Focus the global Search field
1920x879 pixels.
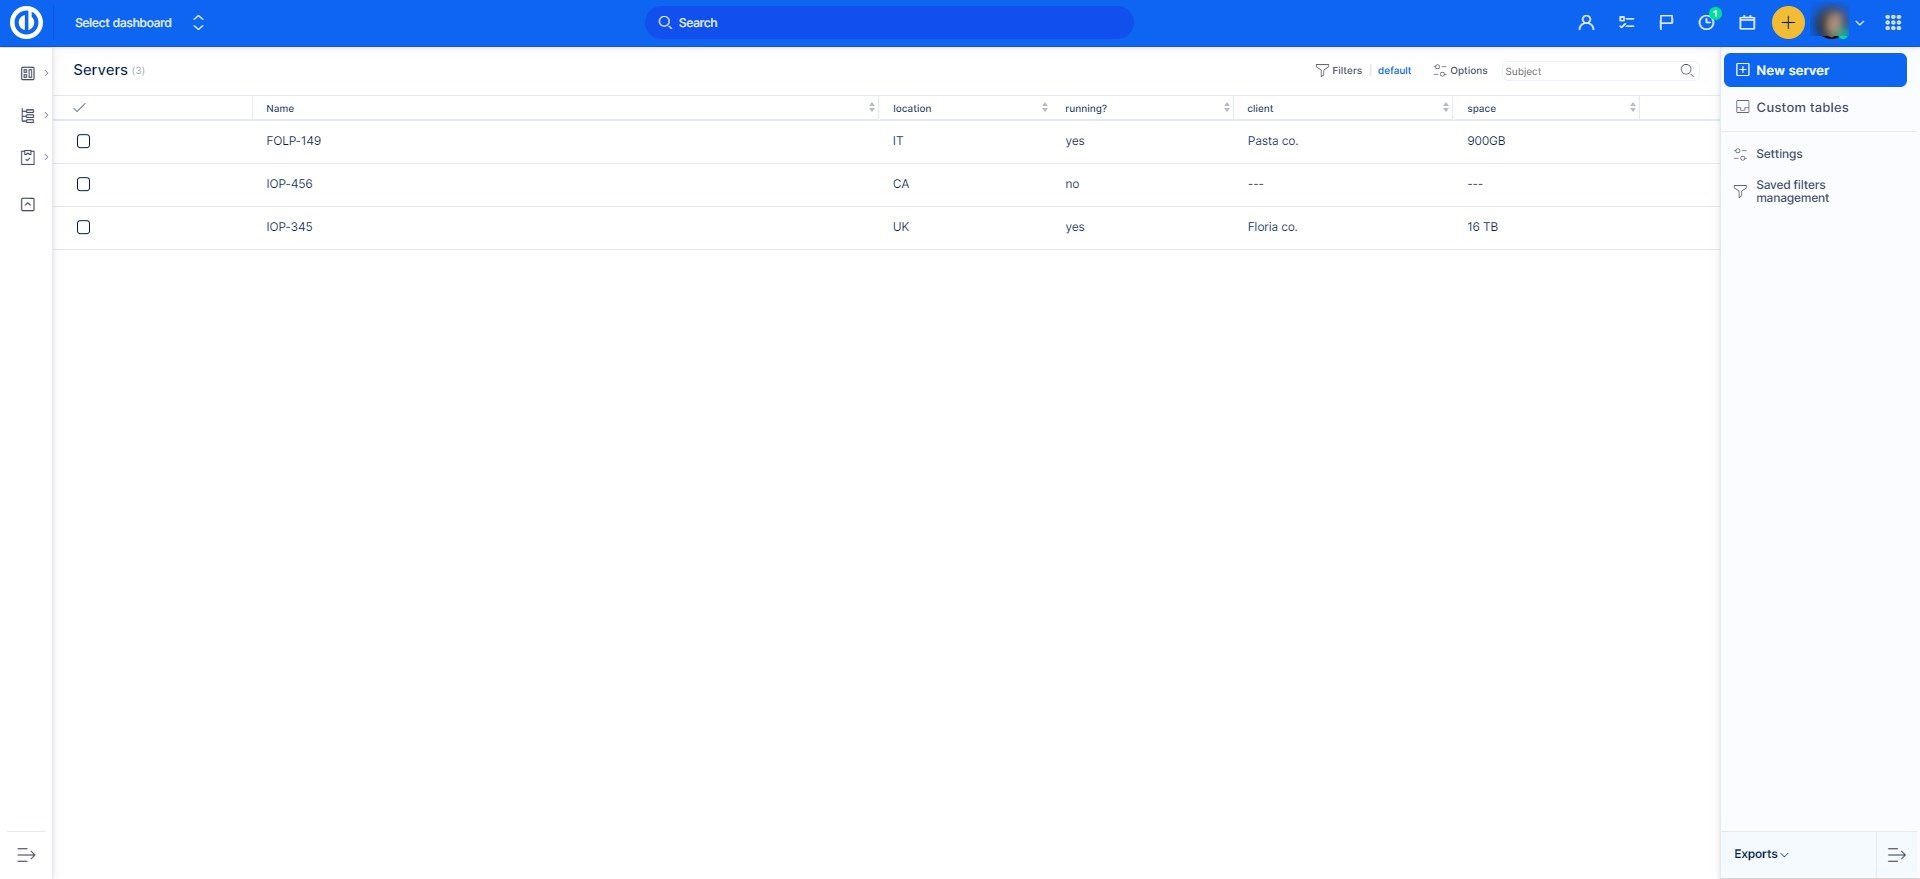[x=890, y=22]
